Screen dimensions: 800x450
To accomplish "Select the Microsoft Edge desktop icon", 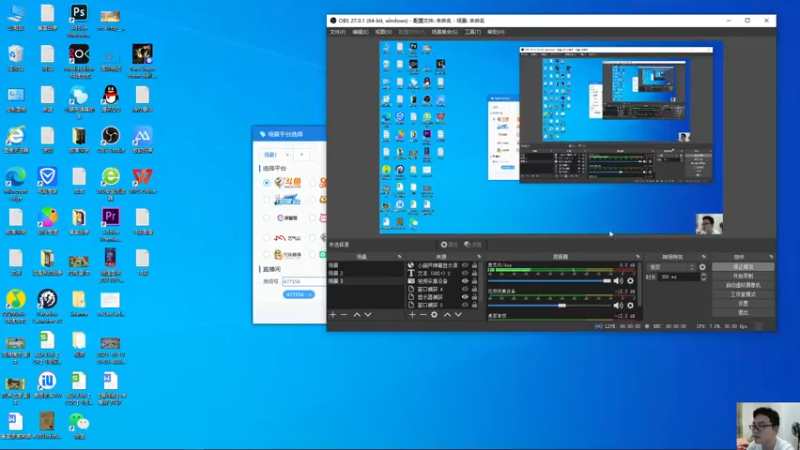I will (x=16, y=184).
